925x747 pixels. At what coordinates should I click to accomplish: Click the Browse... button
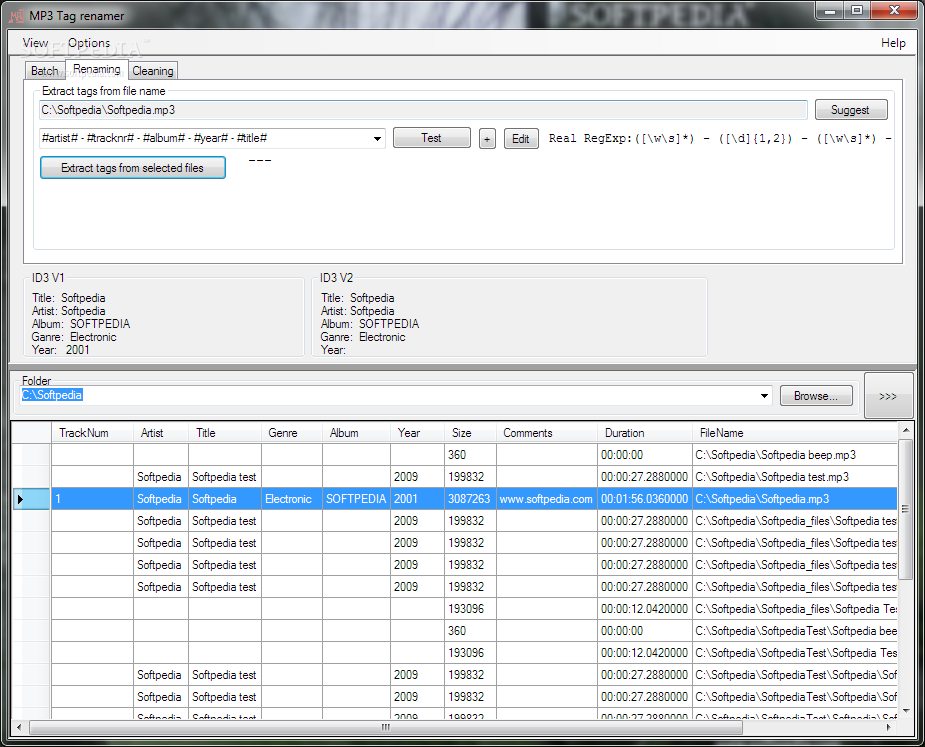(816, 396)
